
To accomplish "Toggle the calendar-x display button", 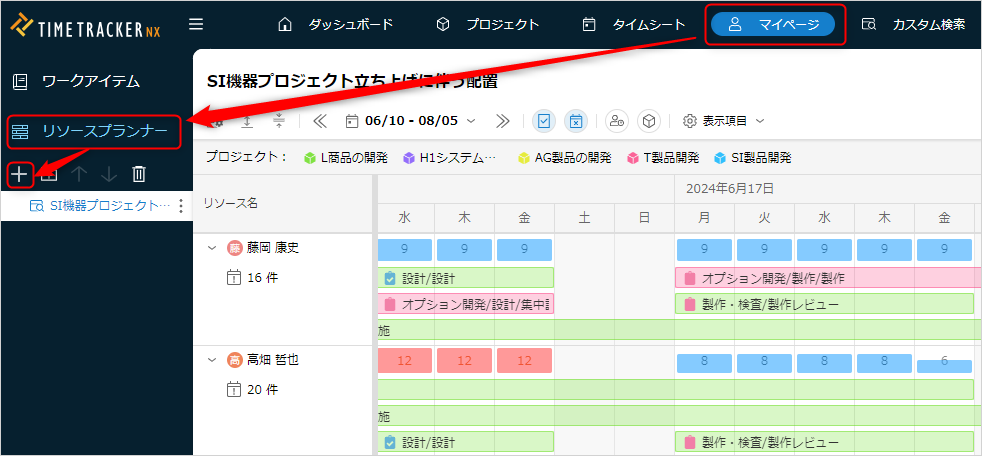I will click(x=576, y=121).
